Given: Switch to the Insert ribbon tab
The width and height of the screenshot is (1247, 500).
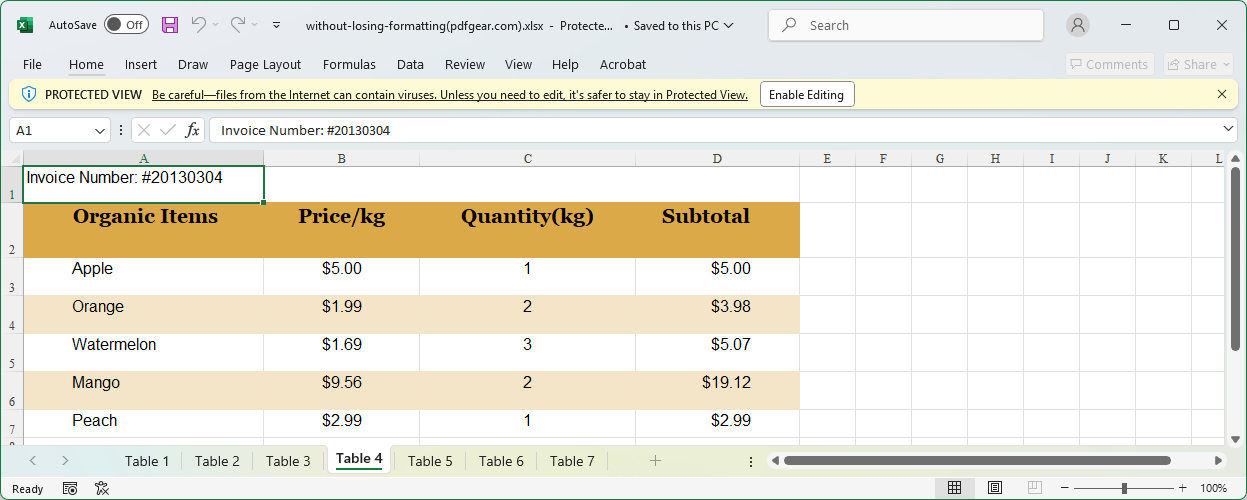Looking at the screenshot, I should coord(141,64).
